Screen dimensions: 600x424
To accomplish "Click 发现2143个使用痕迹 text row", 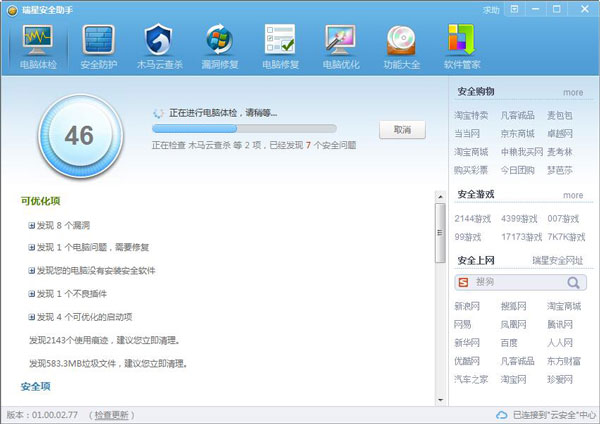I will point(104,340).
